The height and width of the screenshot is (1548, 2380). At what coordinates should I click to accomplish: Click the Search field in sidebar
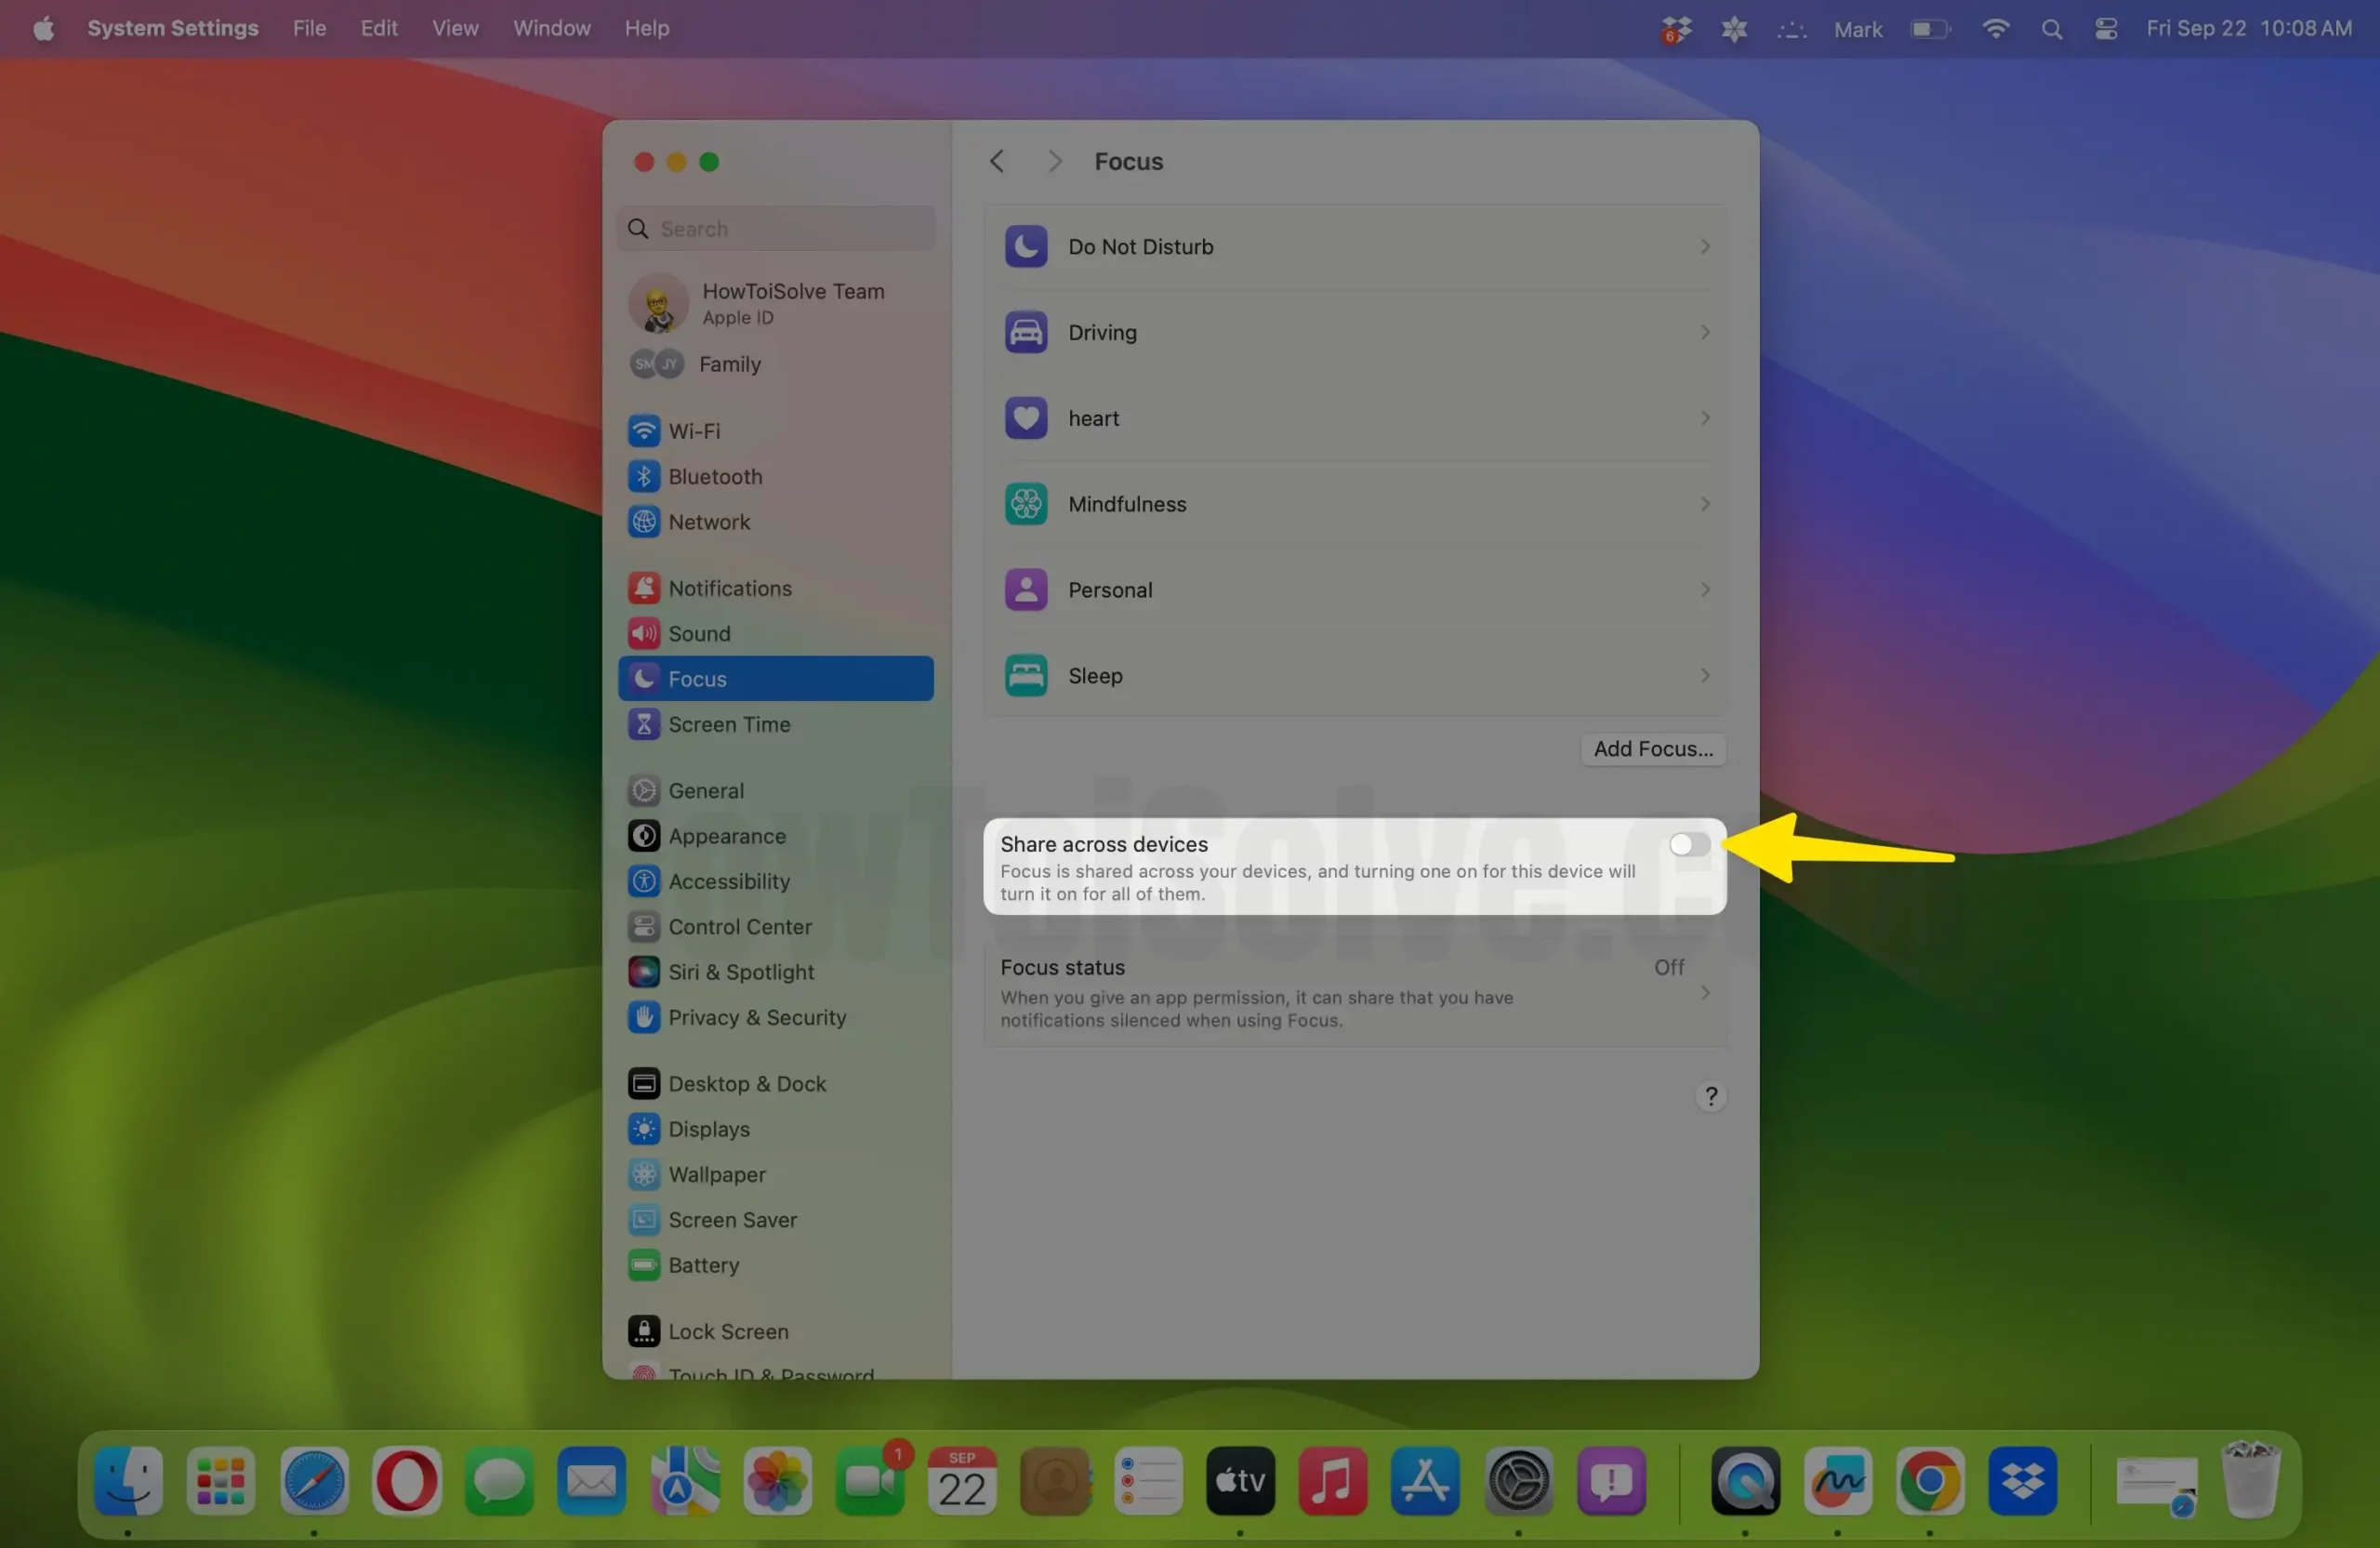coord(776,229)
